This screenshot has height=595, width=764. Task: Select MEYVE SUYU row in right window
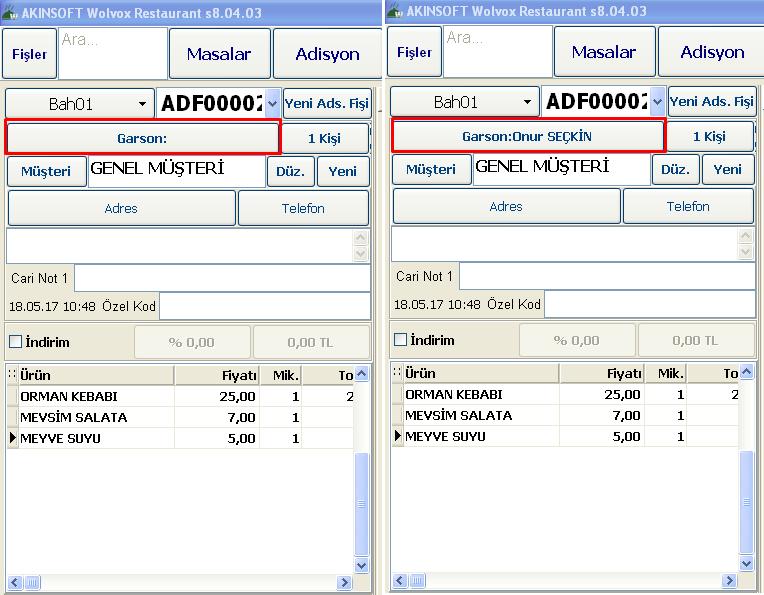click(x=565, y=436)
